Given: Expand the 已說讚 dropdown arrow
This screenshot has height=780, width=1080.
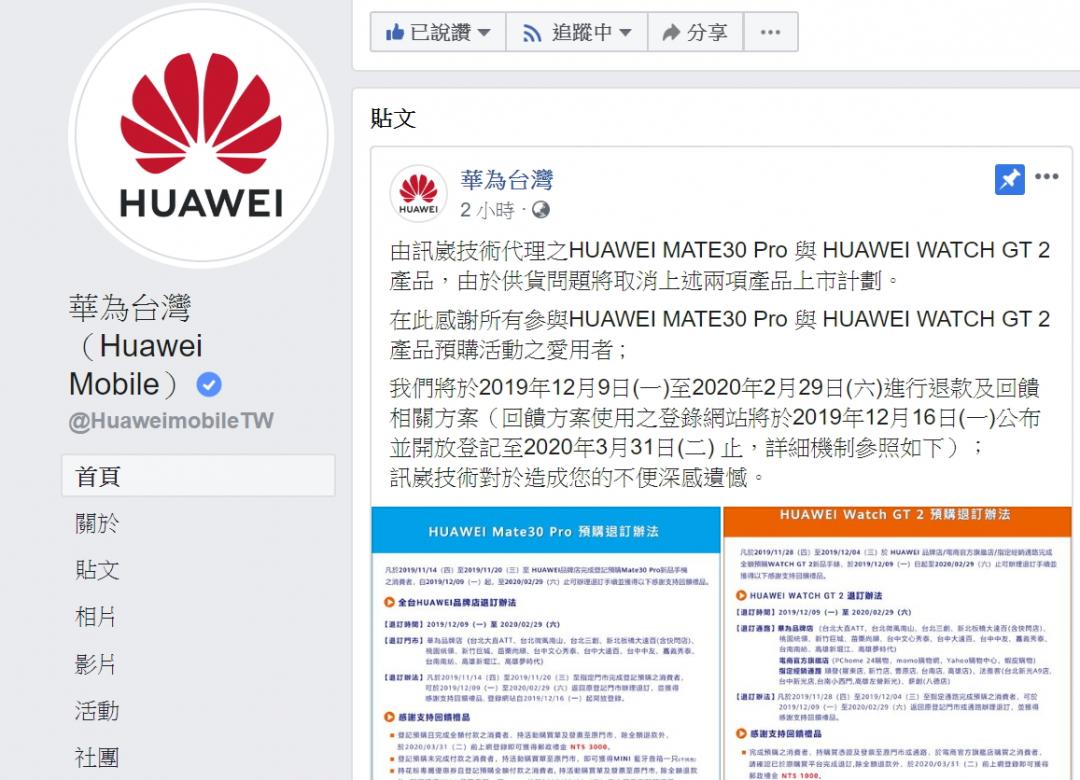Looking at the screenshot, I should coord(484,32).
